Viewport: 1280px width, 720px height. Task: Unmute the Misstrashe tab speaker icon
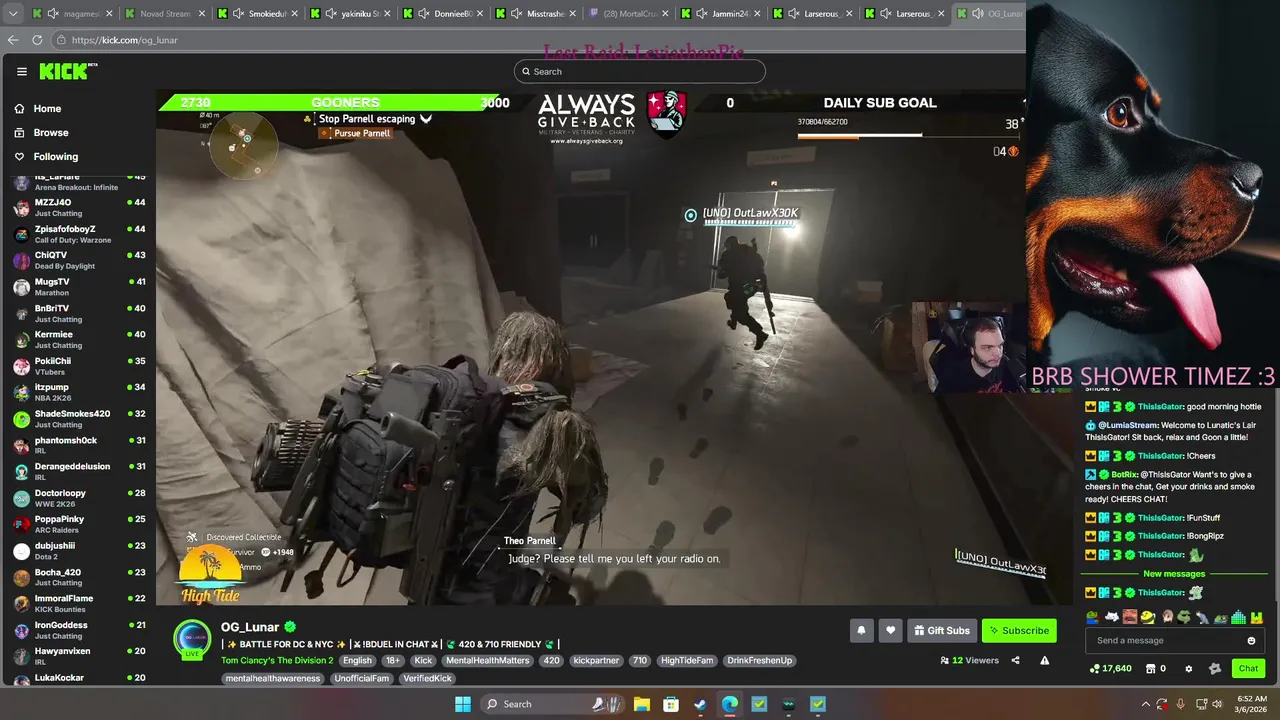point(516,14)
